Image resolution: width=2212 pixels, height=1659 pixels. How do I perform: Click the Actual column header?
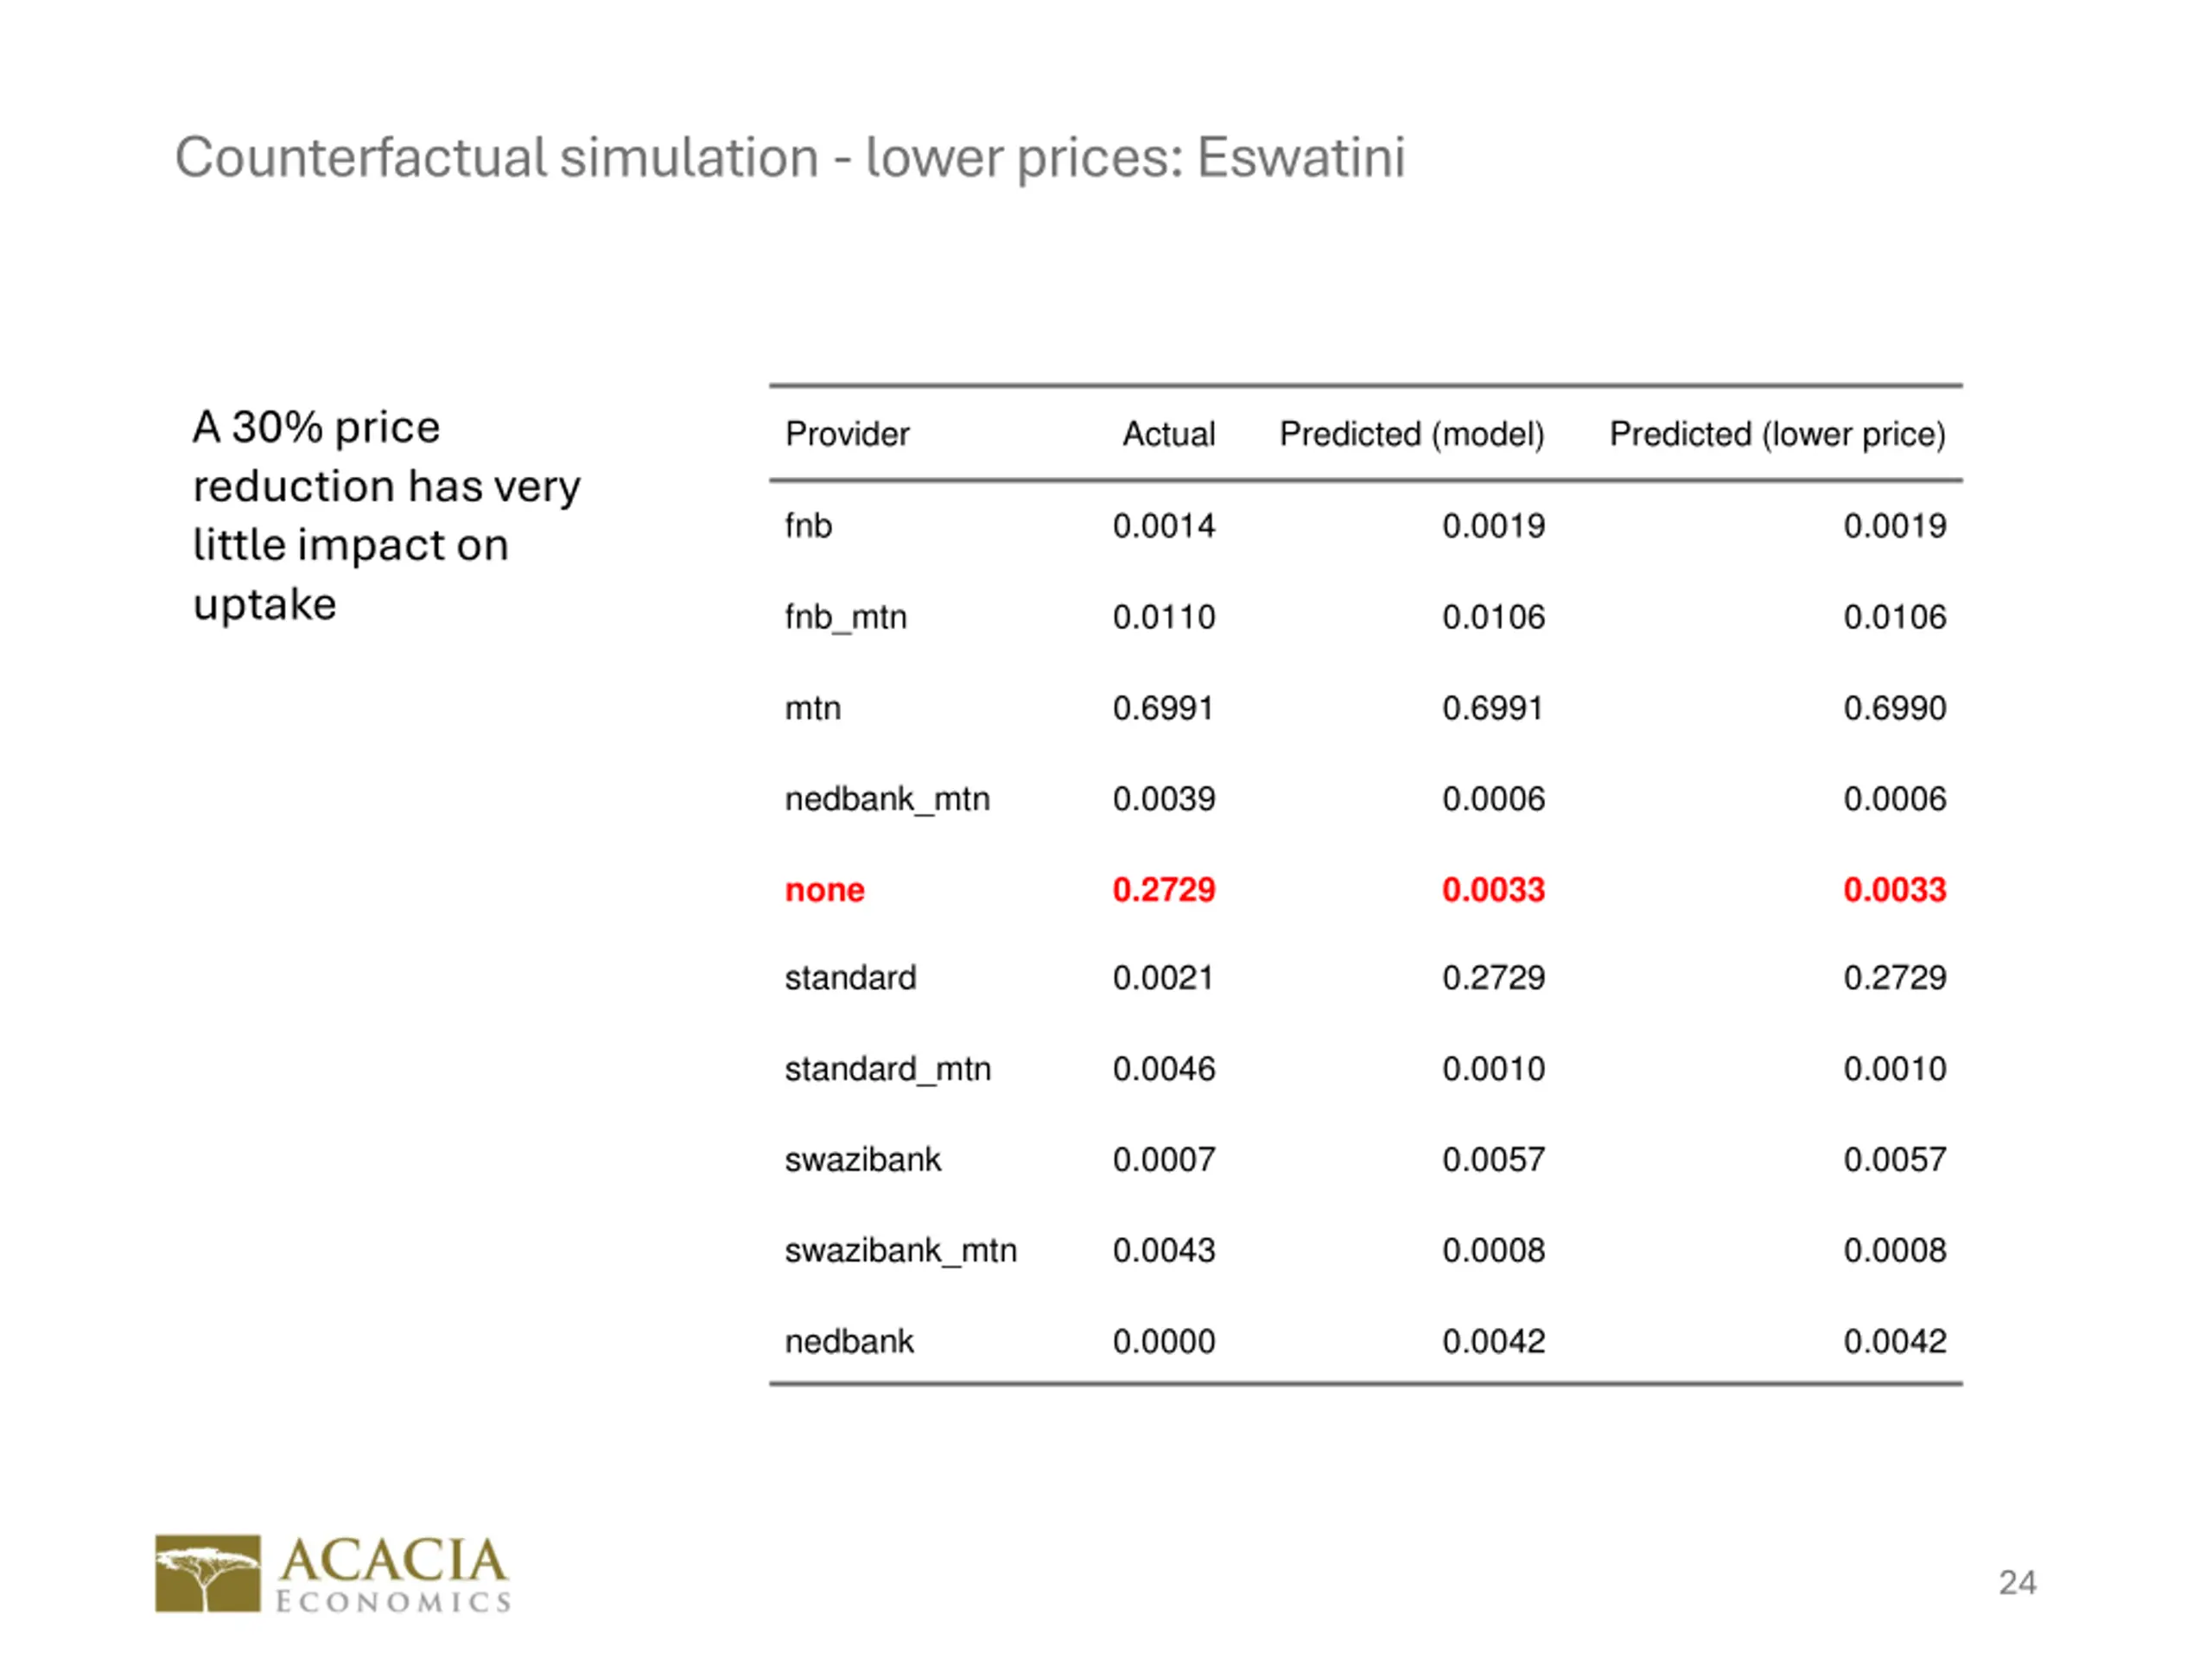[x=1168, y=434]
